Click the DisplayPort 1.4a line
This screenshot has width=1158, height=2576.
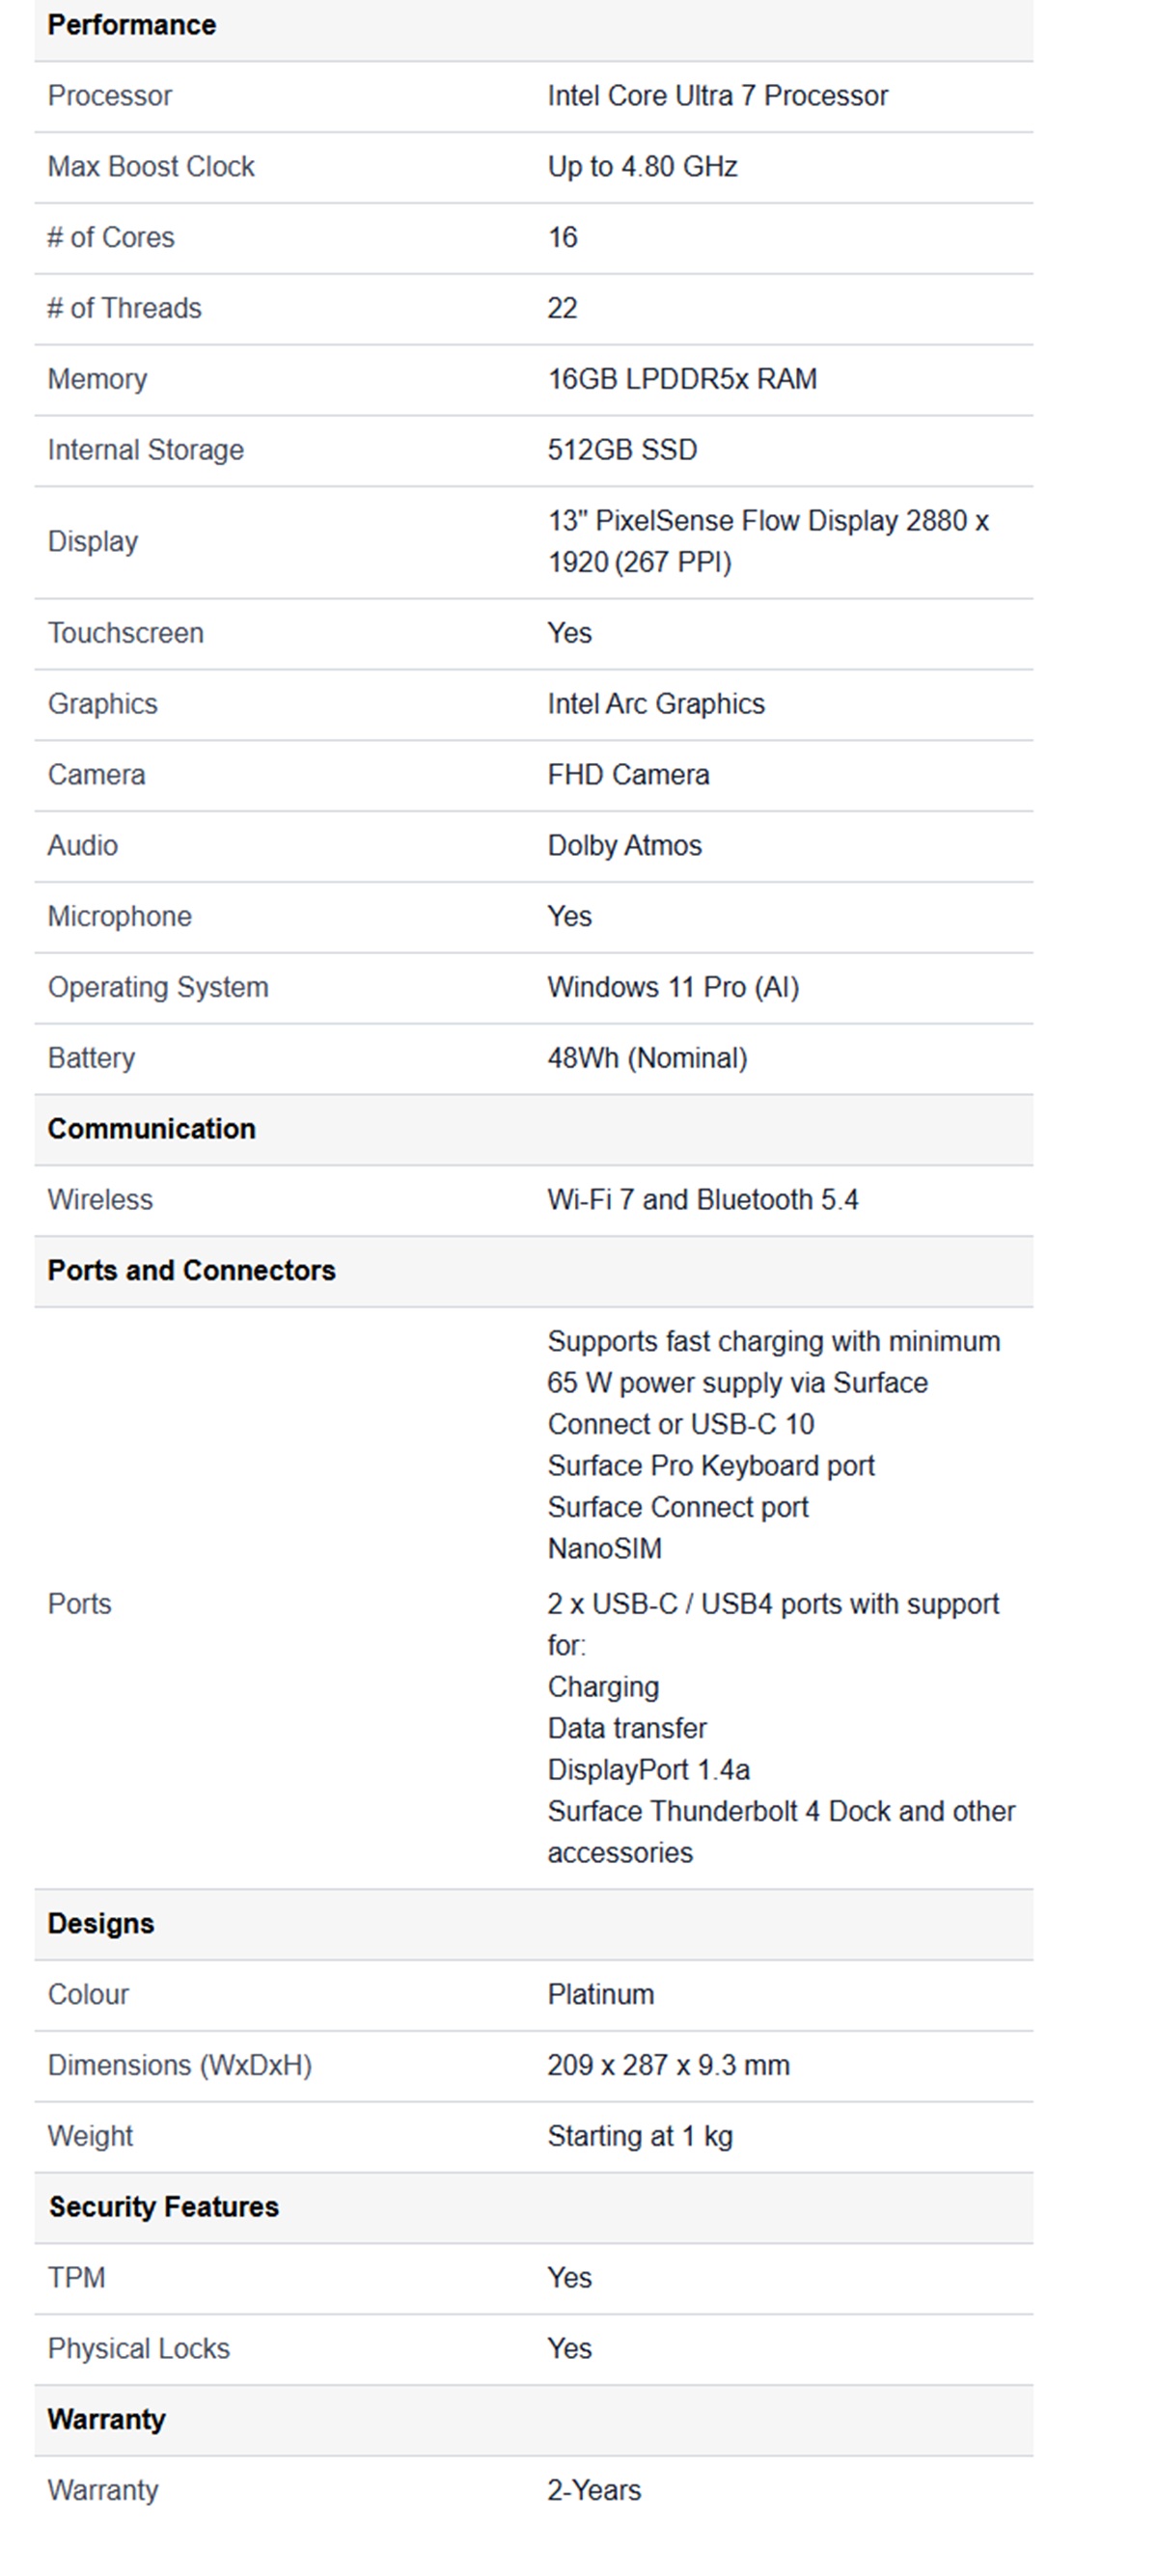tap(648, 1770)
